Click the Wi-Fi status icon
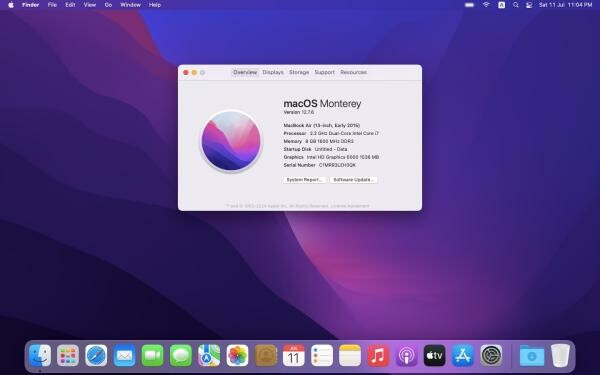The image size is (600, 375). [x=486, y=5]
